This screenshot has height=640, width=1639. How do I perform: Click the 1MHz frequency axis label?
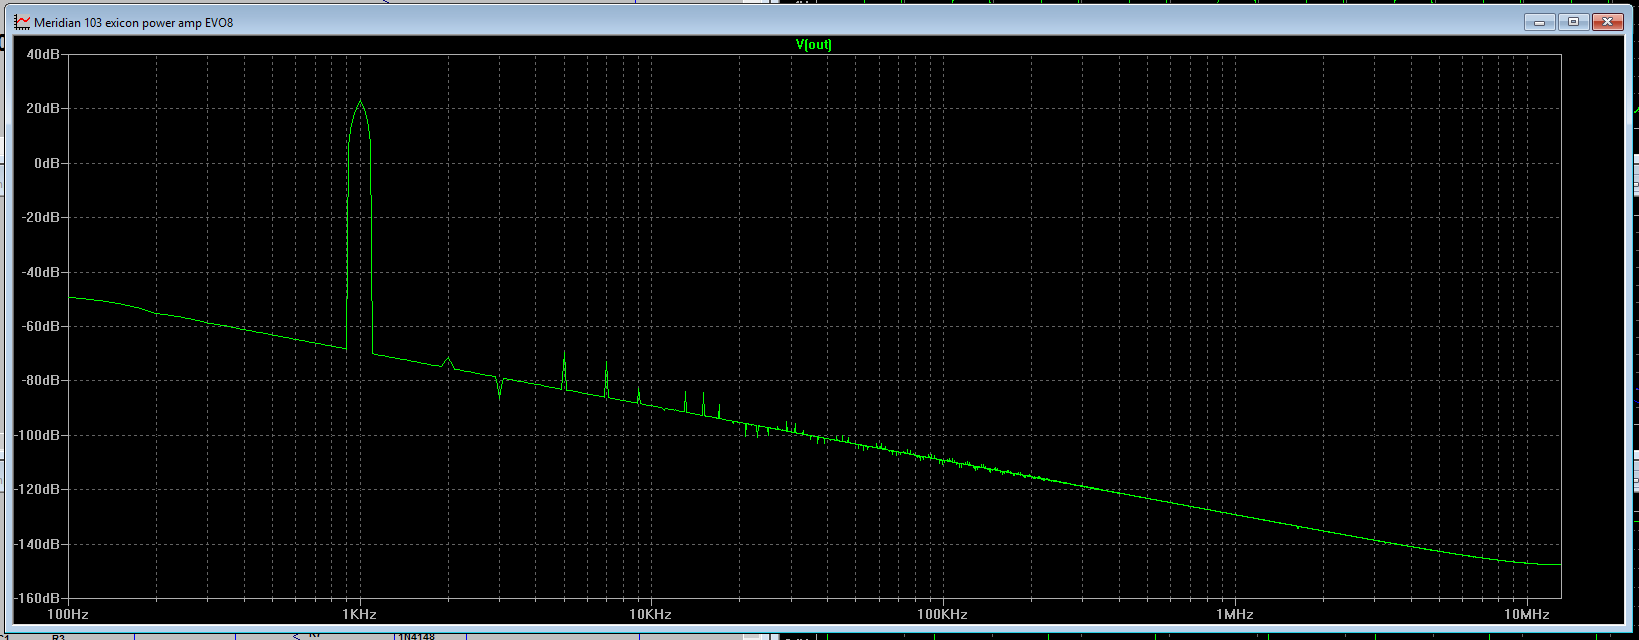[x=1235, y=614]
